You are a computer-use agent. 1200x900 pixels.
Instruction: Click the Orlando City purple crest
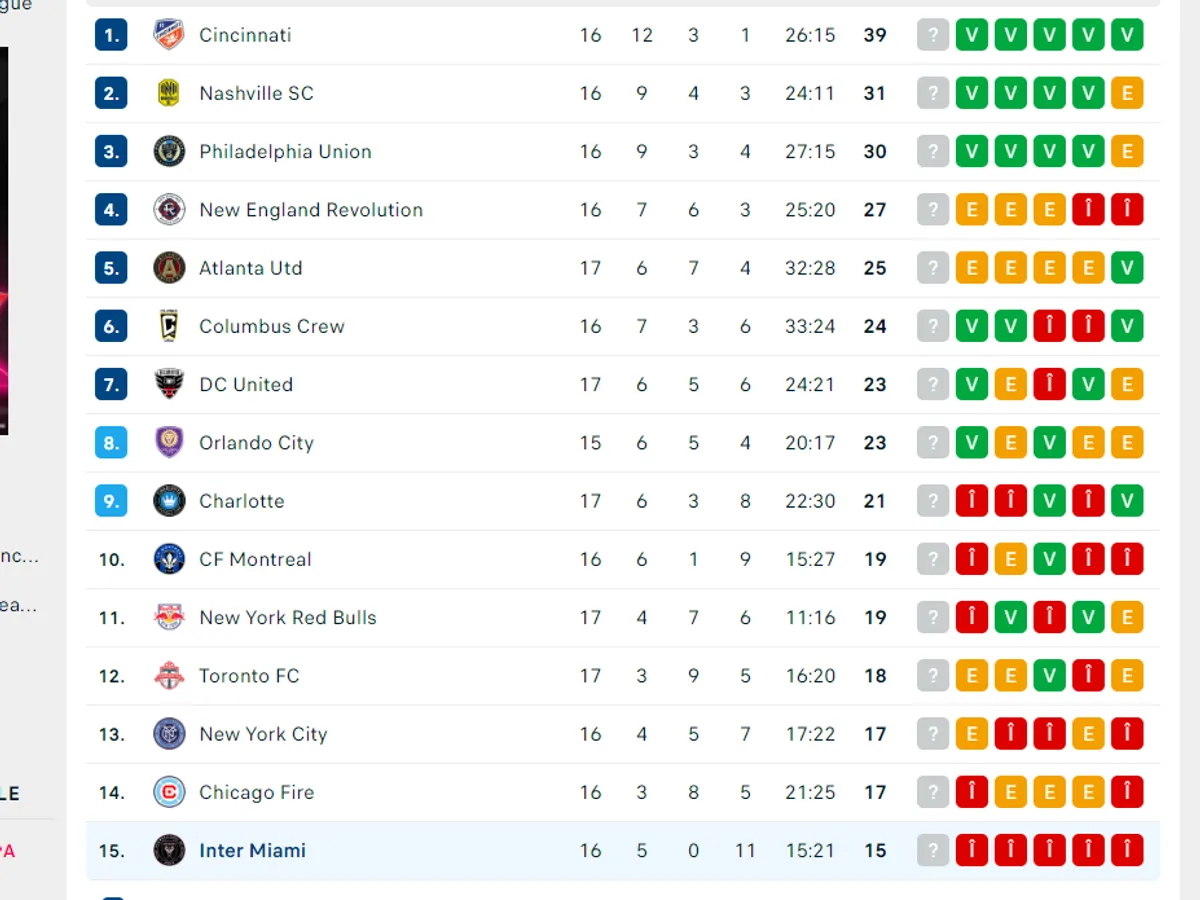tap(169, 443)
